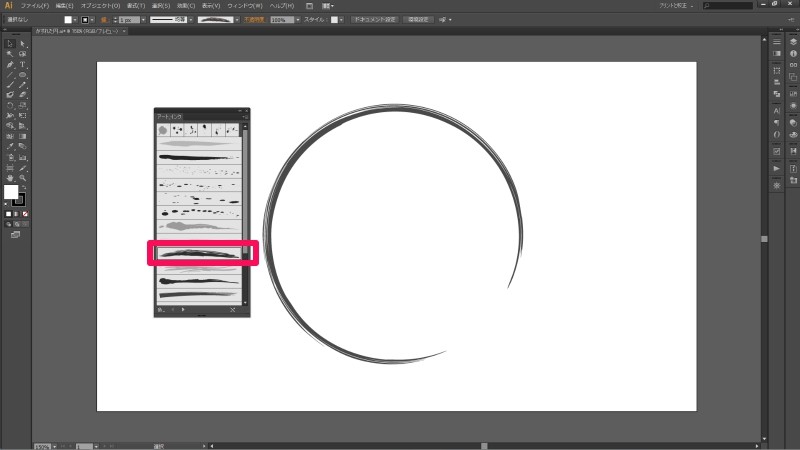
Task: Select the Ellipse tool
Action: pyautogui.click(x=22, y=75)
